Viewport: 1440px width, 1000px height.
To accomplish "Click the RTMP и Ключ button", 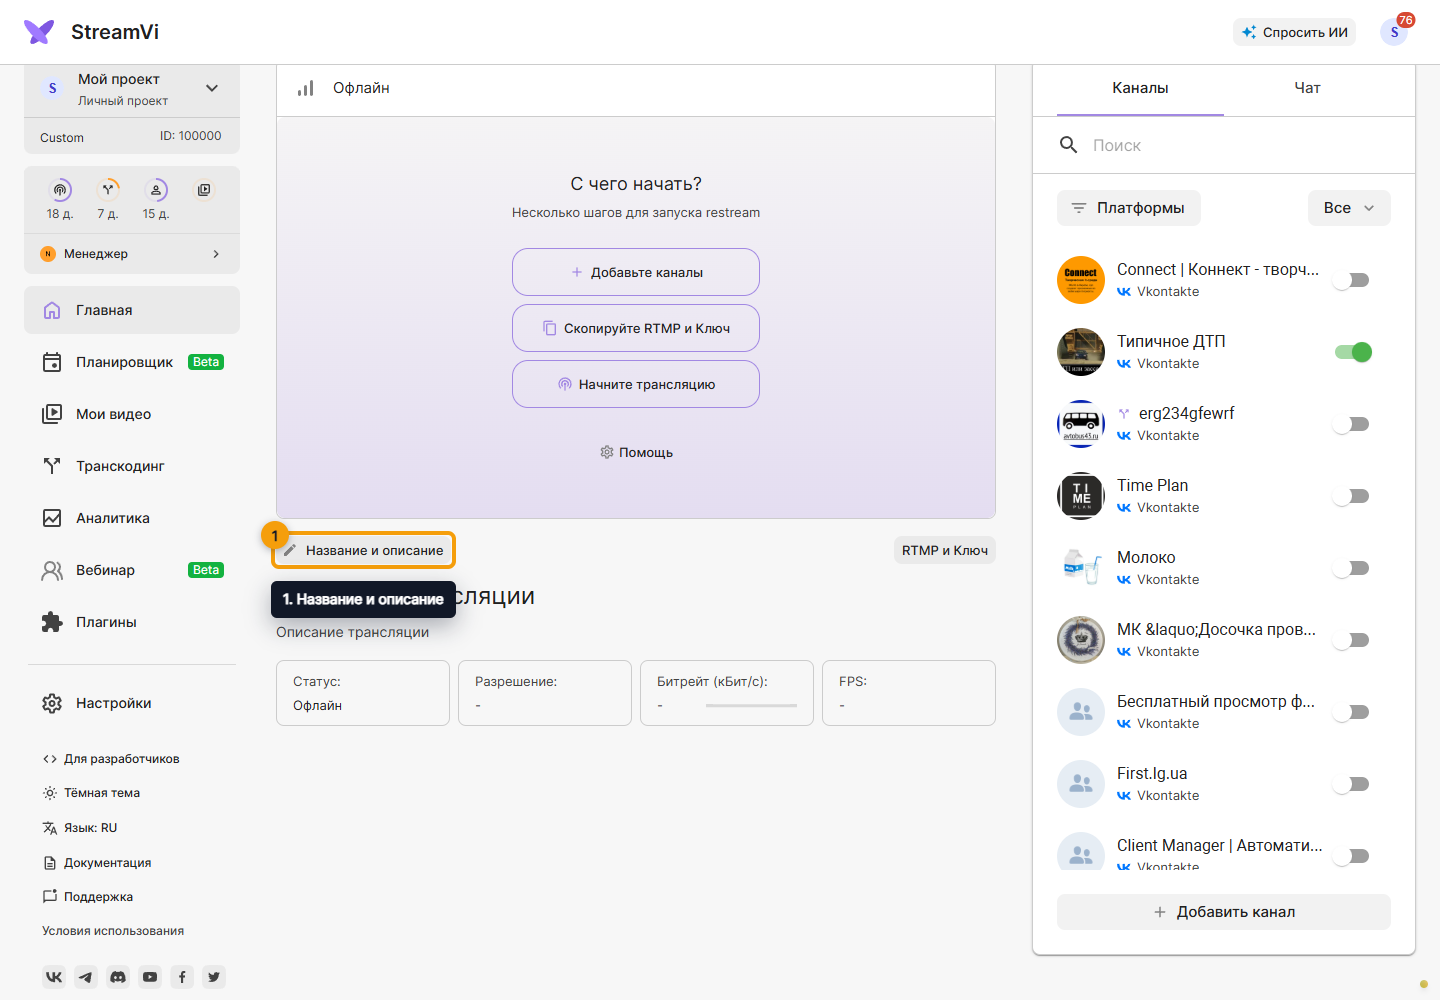I will coord(945,550).
